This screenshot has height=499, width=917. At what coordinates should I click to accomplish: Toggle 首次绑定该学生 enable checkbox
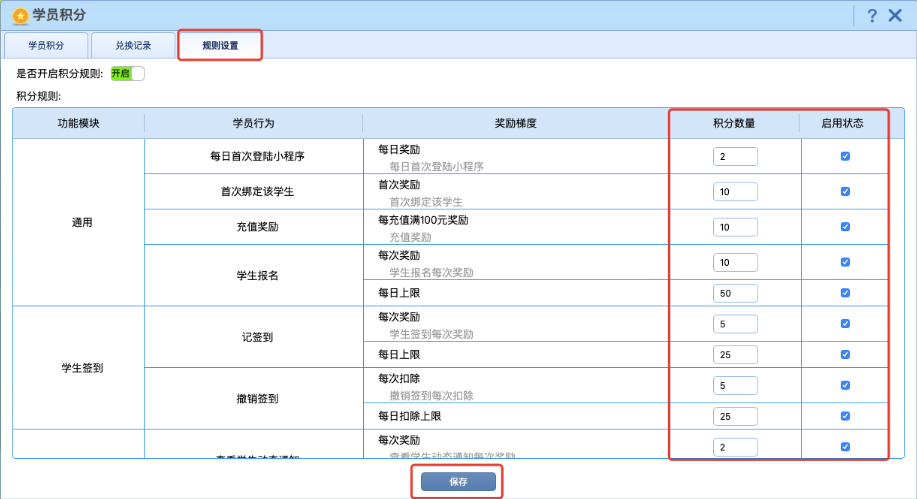(x=845, y=191)
